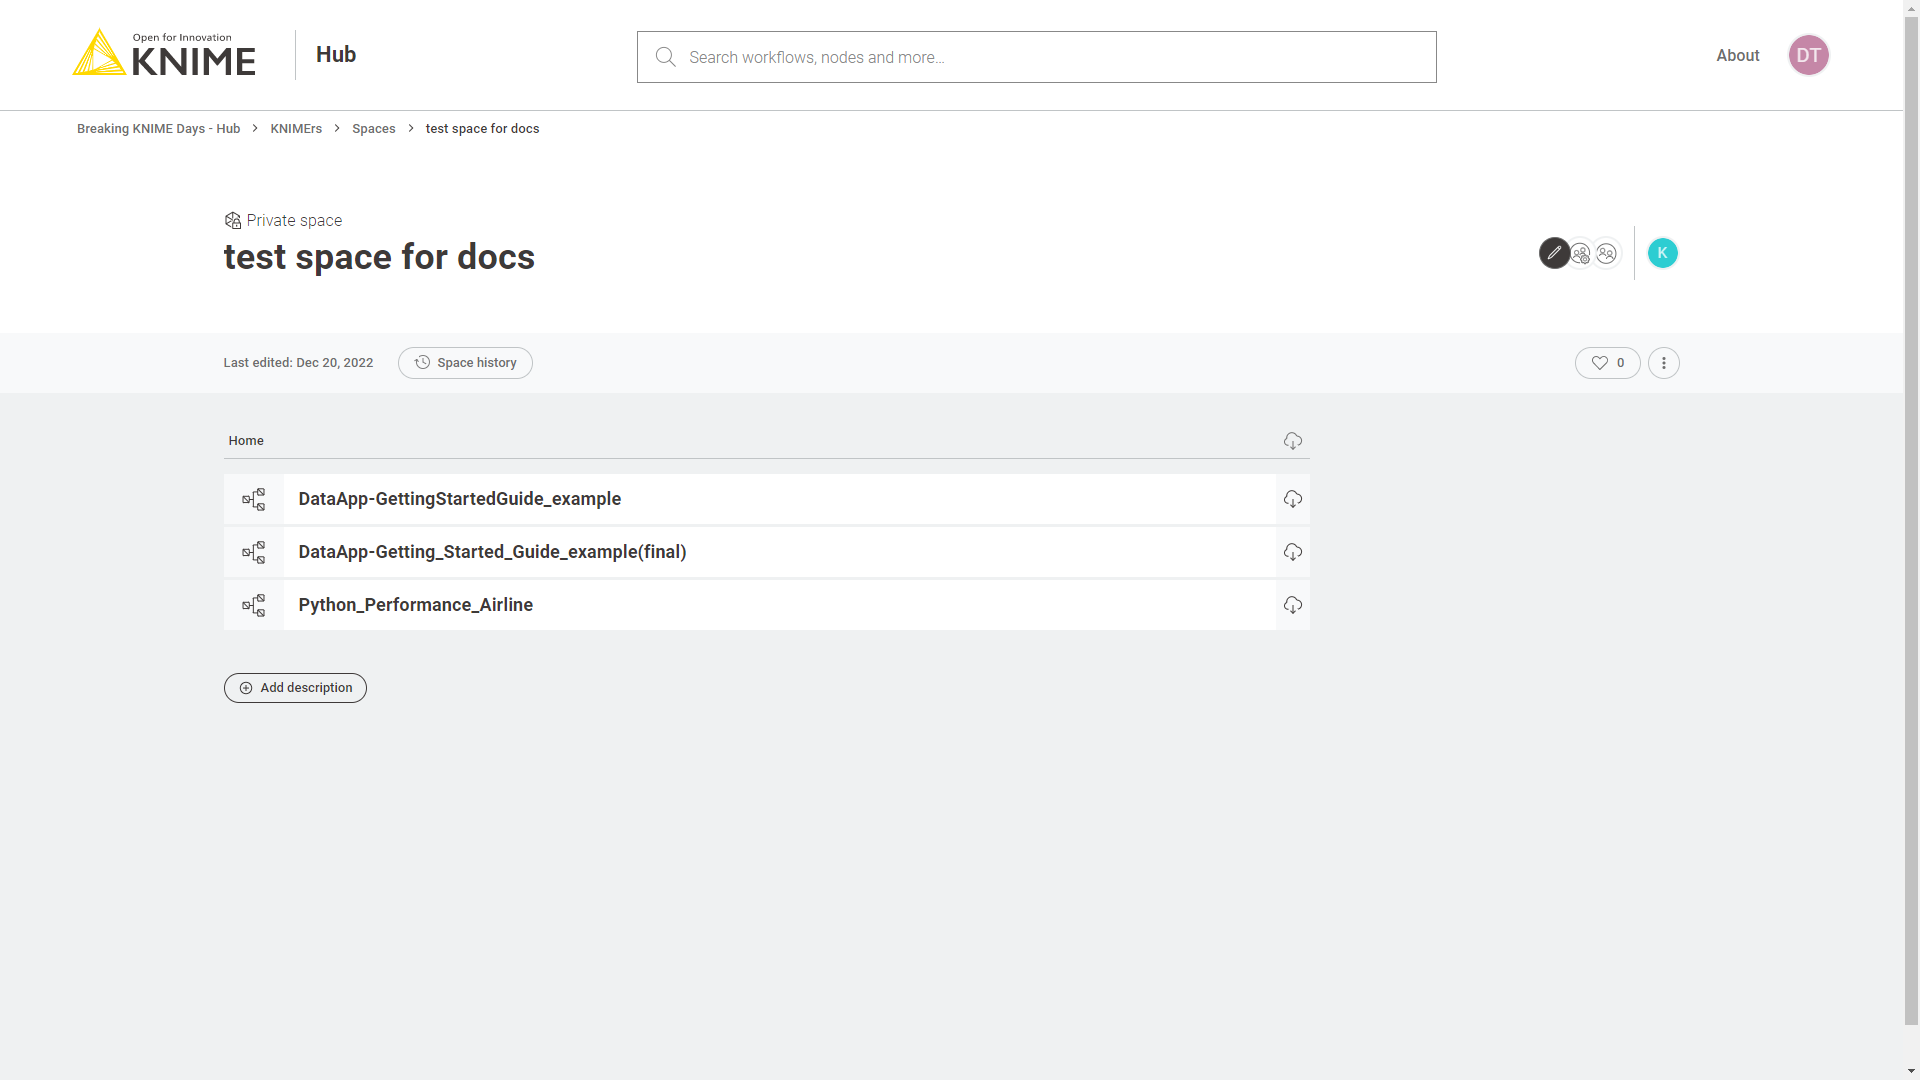This screenshot has width=1920, height=1080.
Task: Open the DT user avatar menu
Action: (1808, 55)
